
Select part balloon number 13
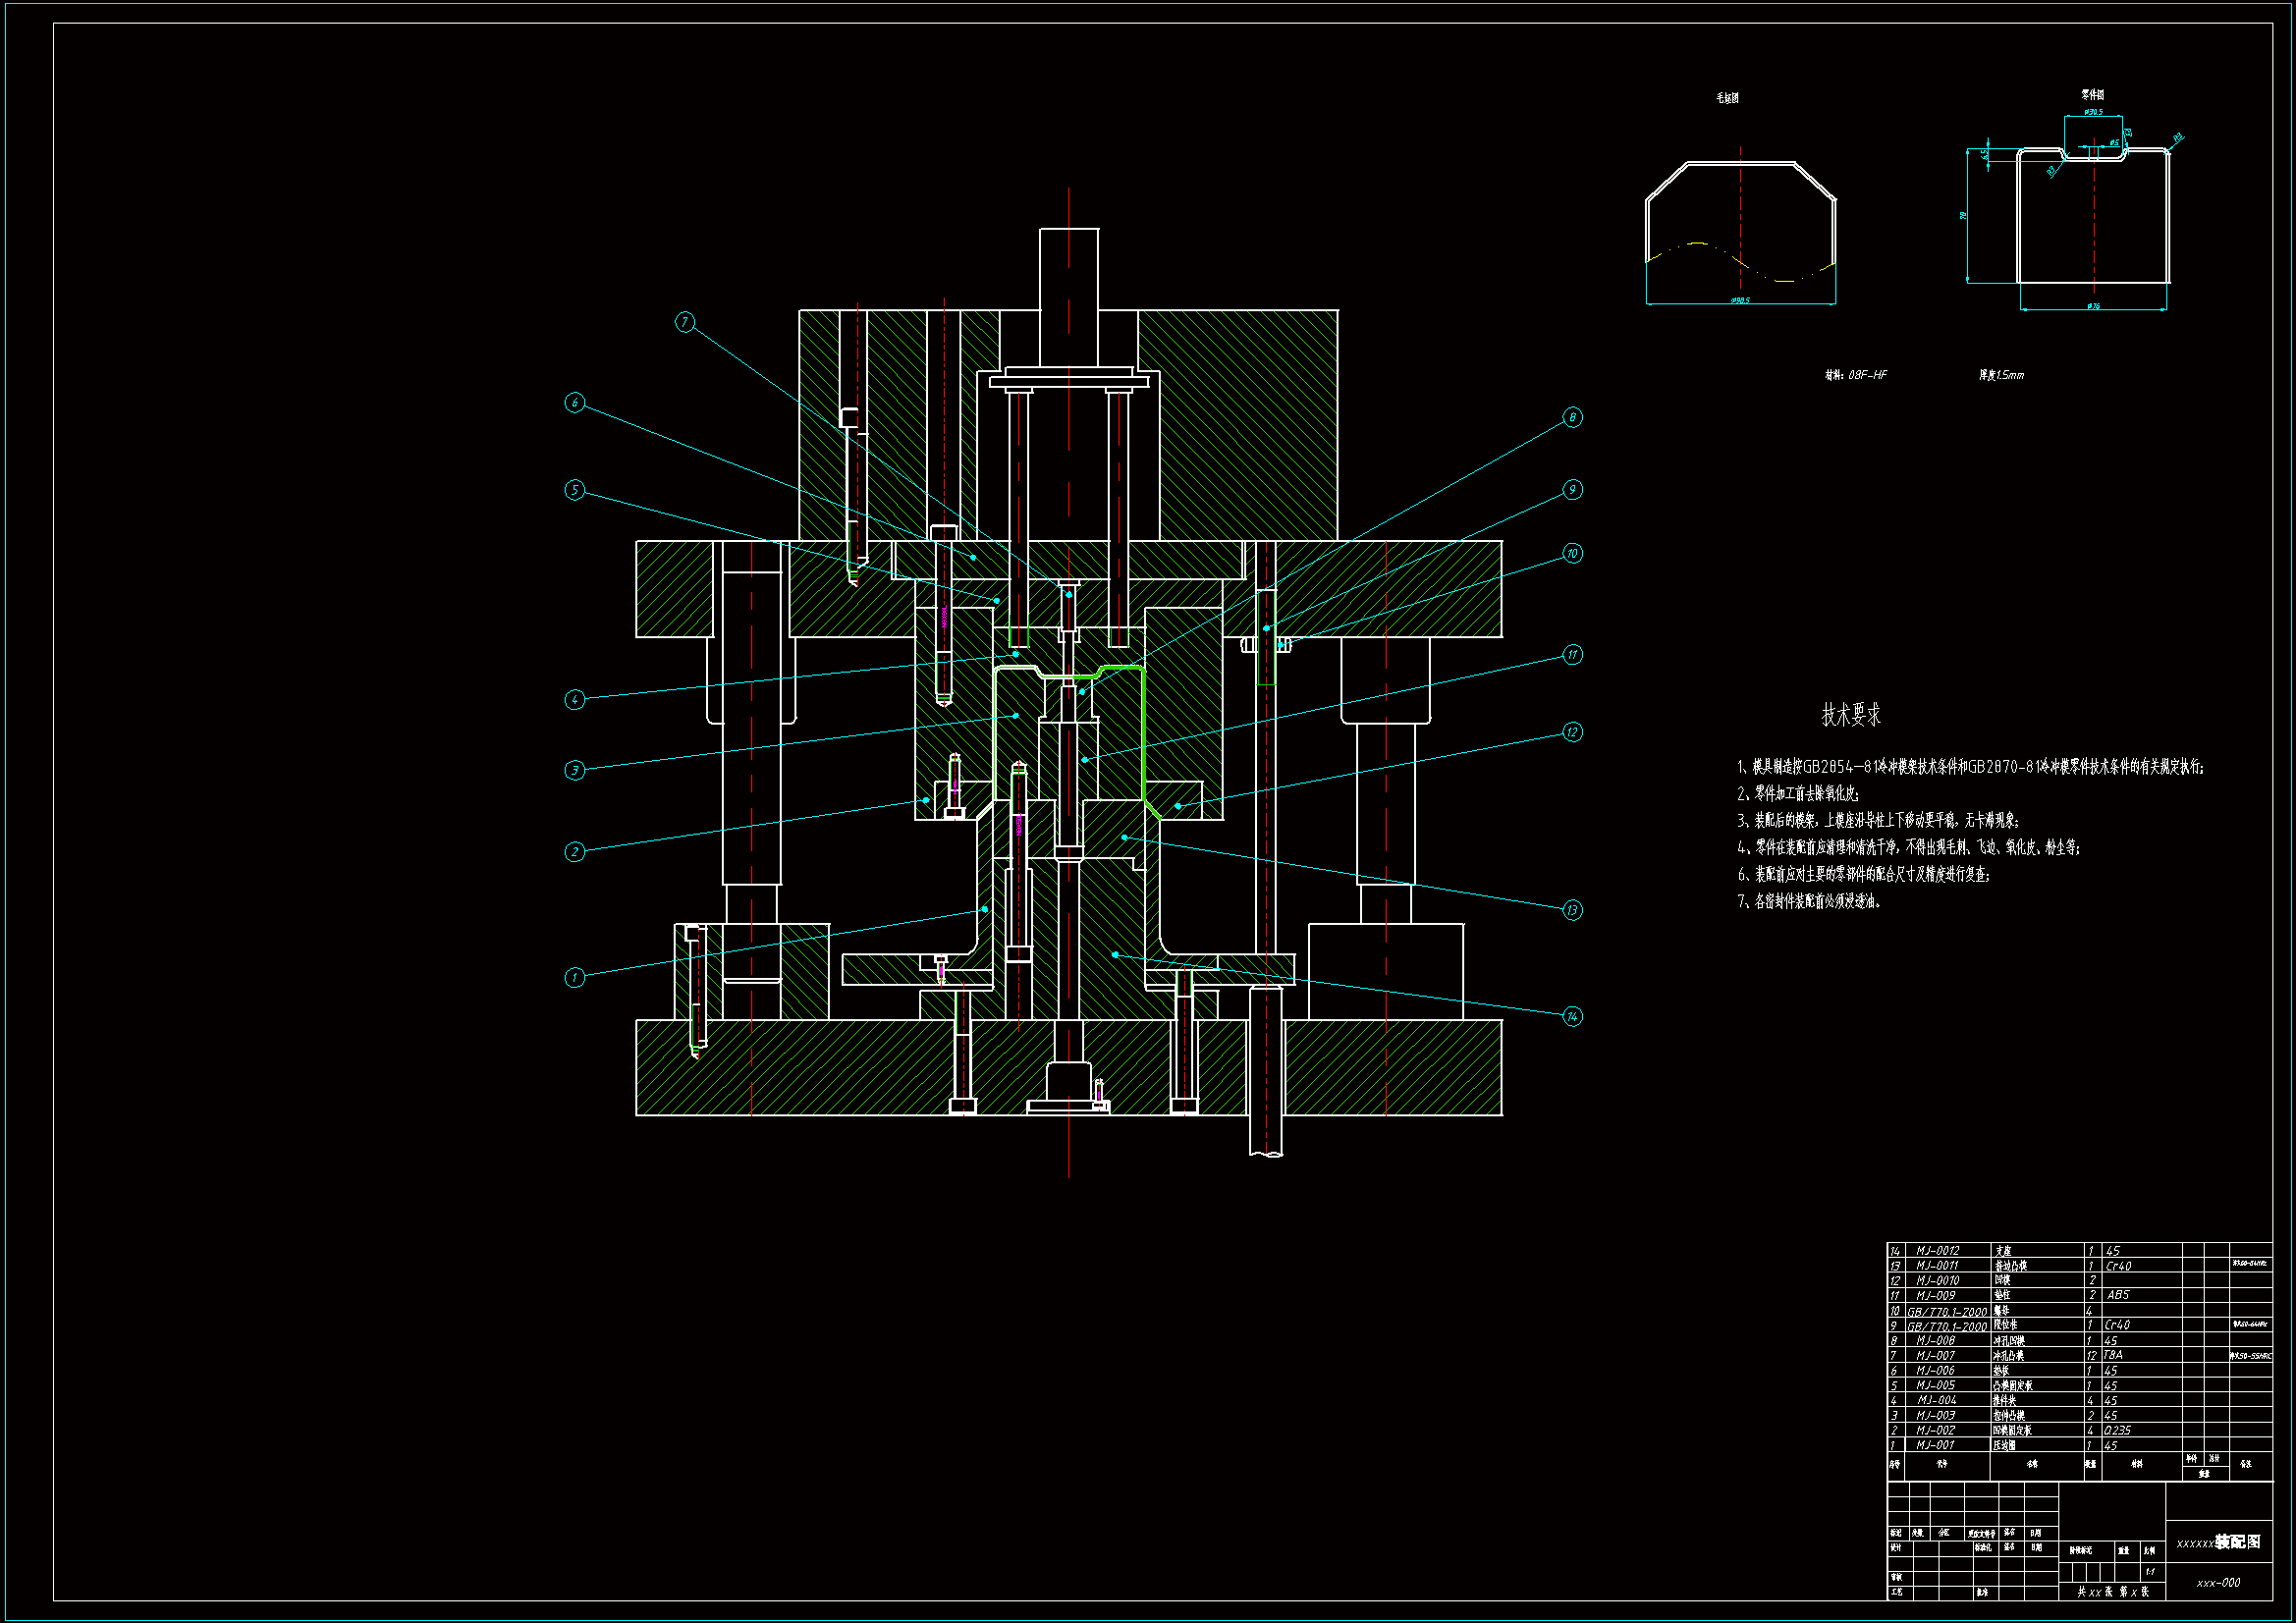click(1572, 910)
